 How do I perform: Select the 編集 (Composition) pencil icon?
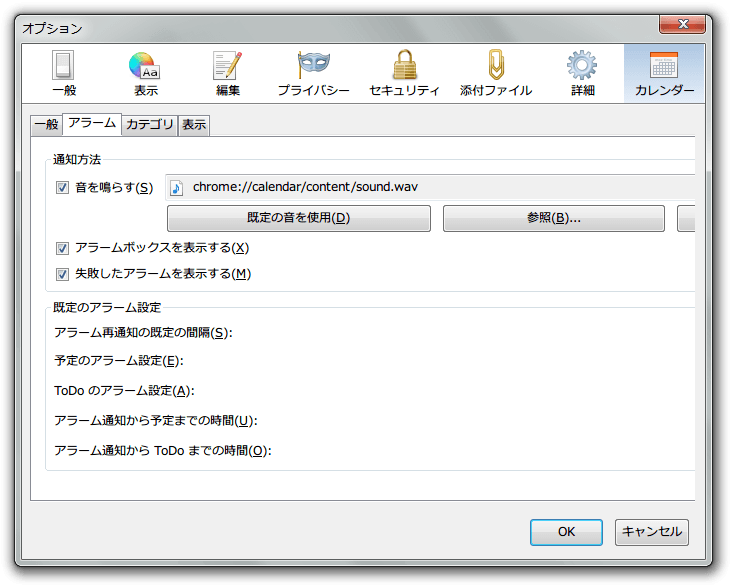(228, 75)
